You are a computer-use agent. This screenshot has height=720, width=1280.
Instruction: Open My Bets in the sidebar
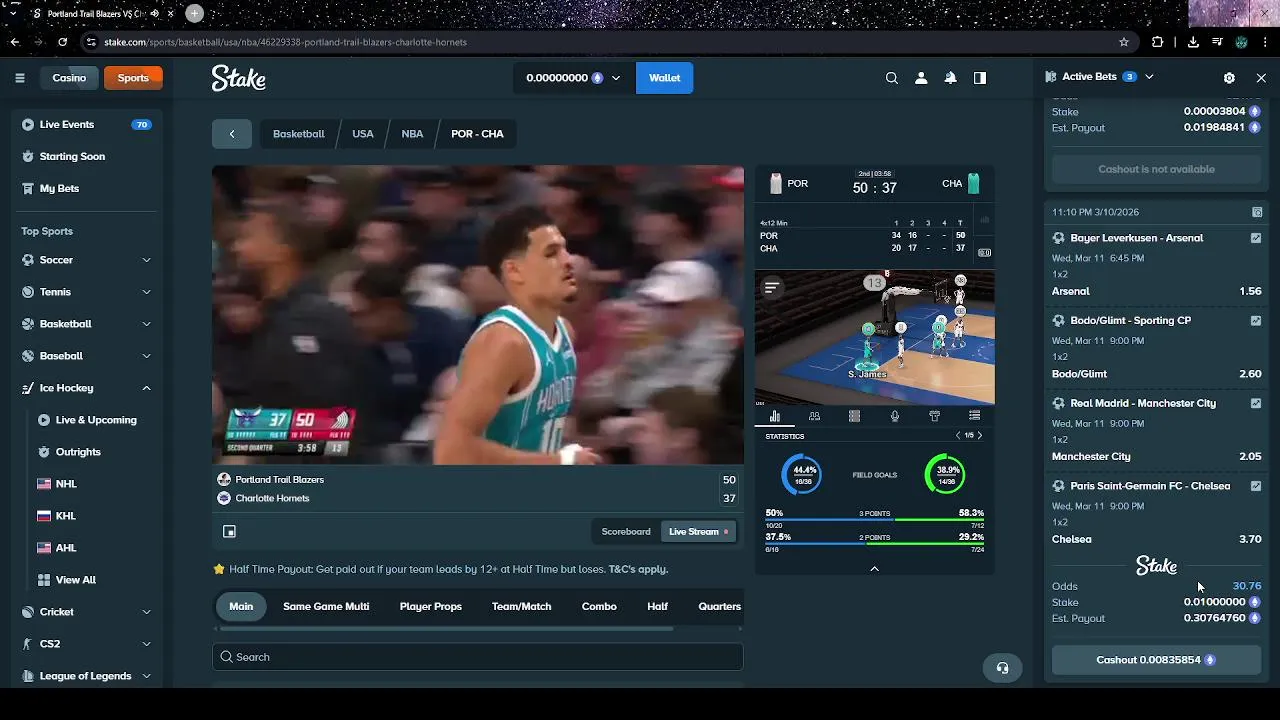pyautogui.click(x=86, y=189)
